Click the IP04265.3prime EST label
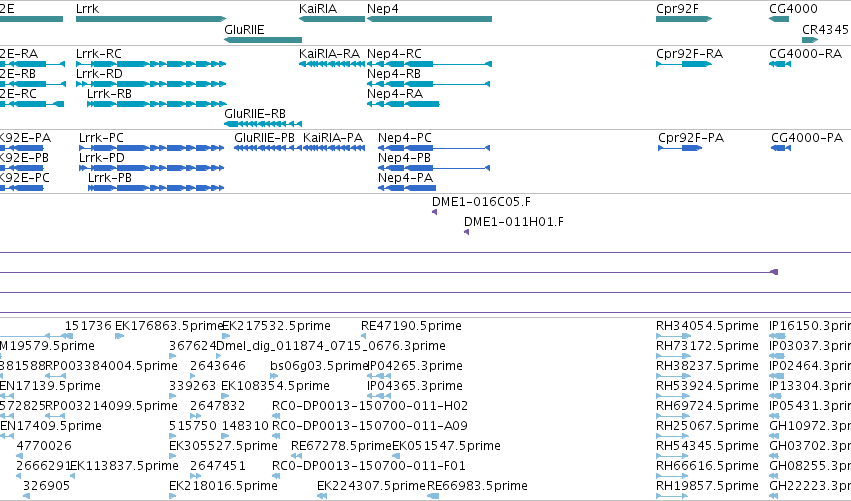 [x=415, y=366]
